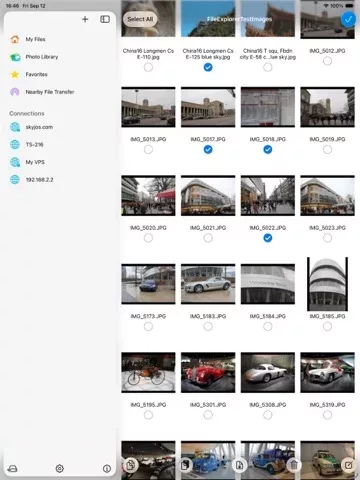Check the IMG_5021.JPG selection circle

pyautogui.click(x=208, y=238)
